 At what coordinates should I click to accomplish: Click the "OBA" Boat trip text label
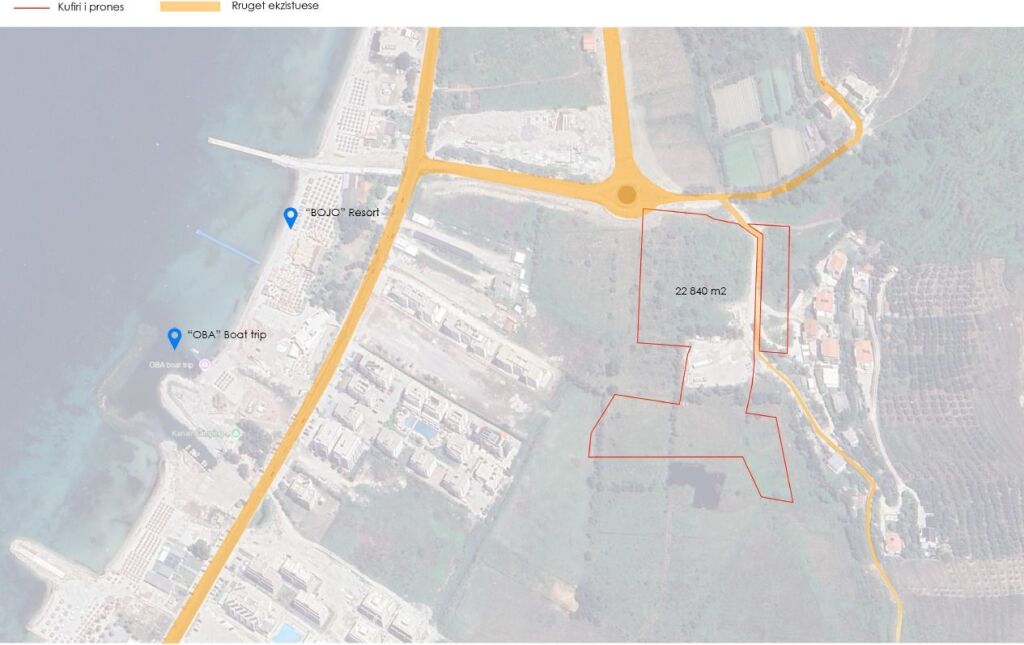(x=229, y=333)
